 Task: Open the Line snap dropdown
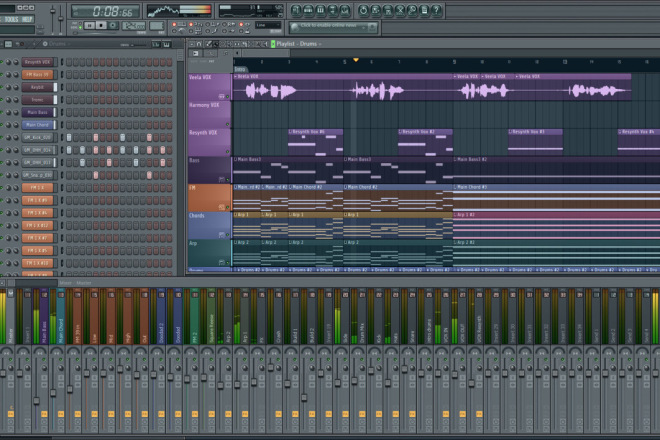268,25
